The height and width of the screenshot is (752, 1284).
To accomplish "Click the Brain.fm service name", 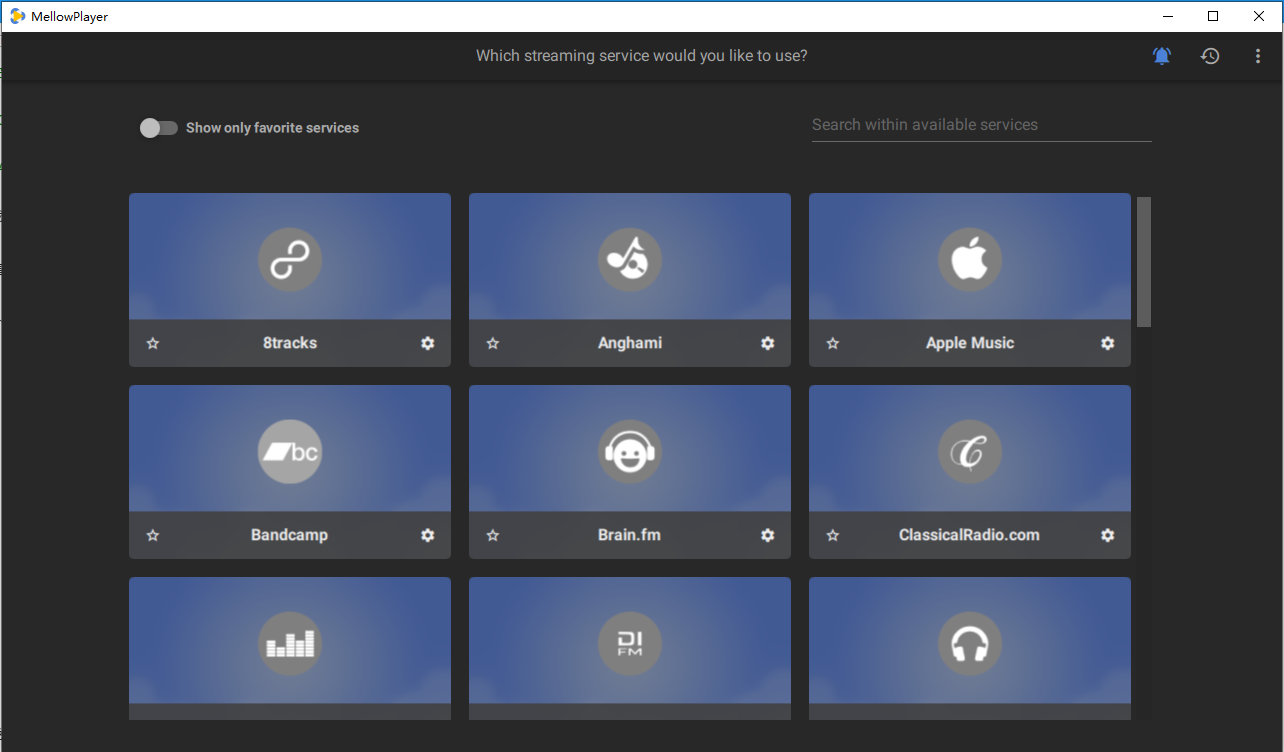I will [x=630, y=535].
